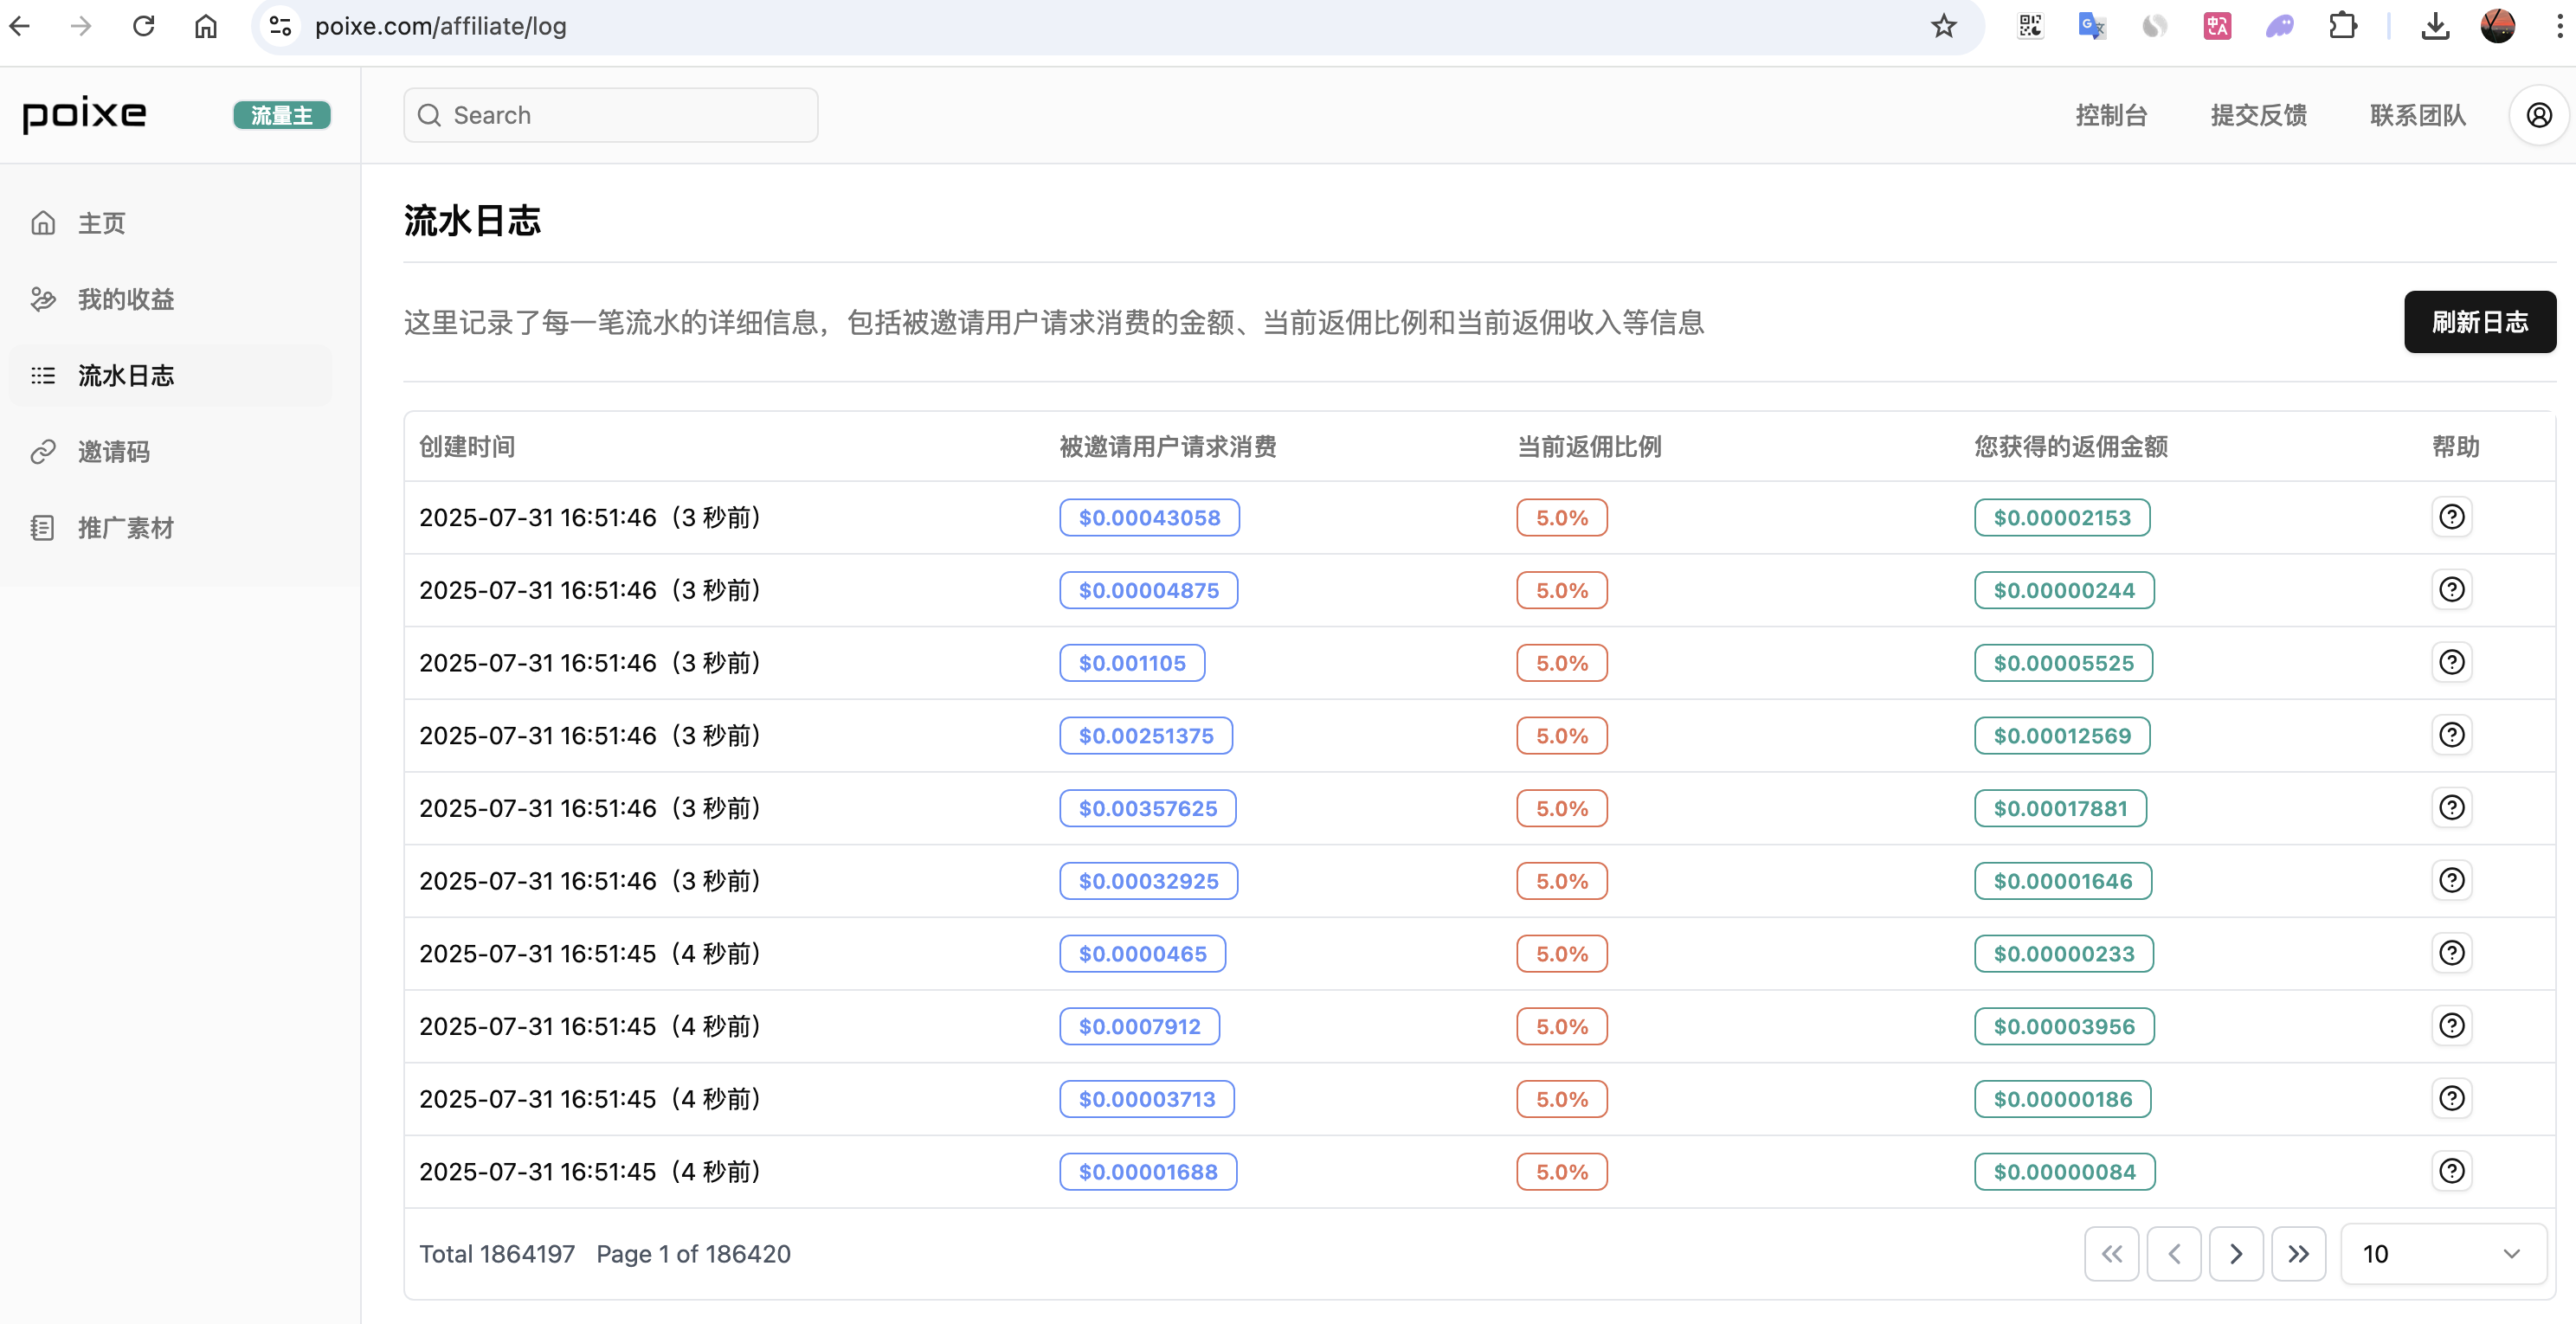
Task: Click help icon for $0.00000084 rebate row
Action: (2451, 1171)
